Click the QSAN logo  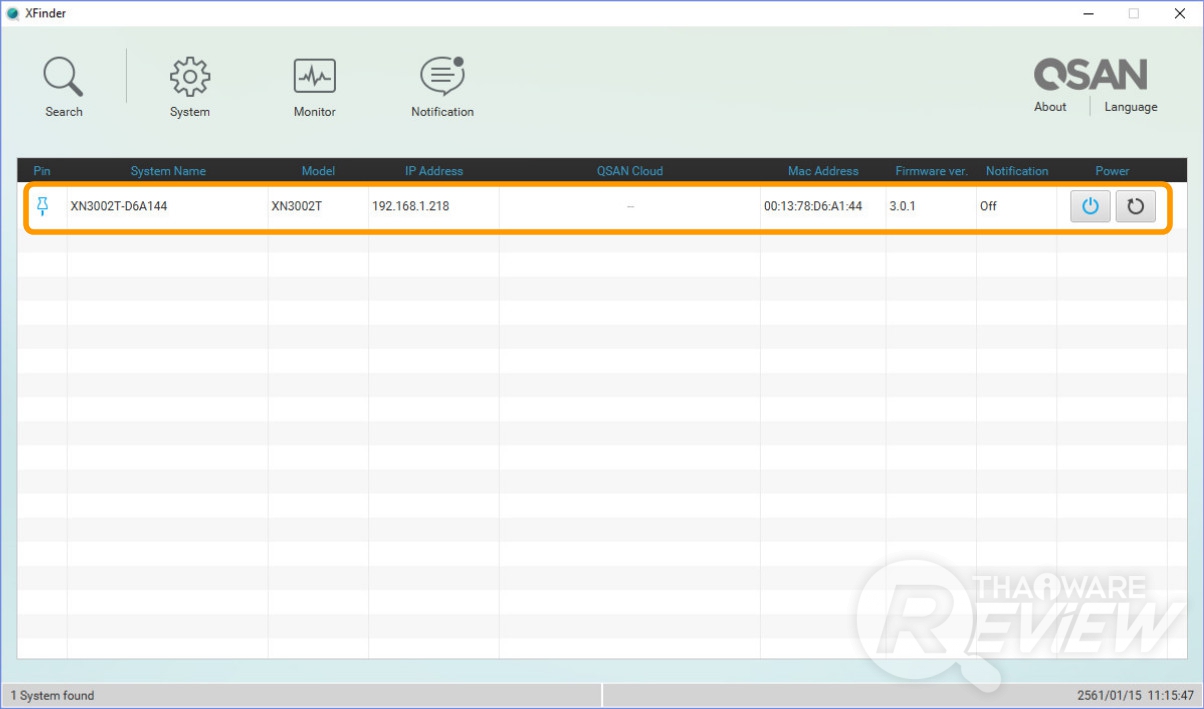[1090, 74]
